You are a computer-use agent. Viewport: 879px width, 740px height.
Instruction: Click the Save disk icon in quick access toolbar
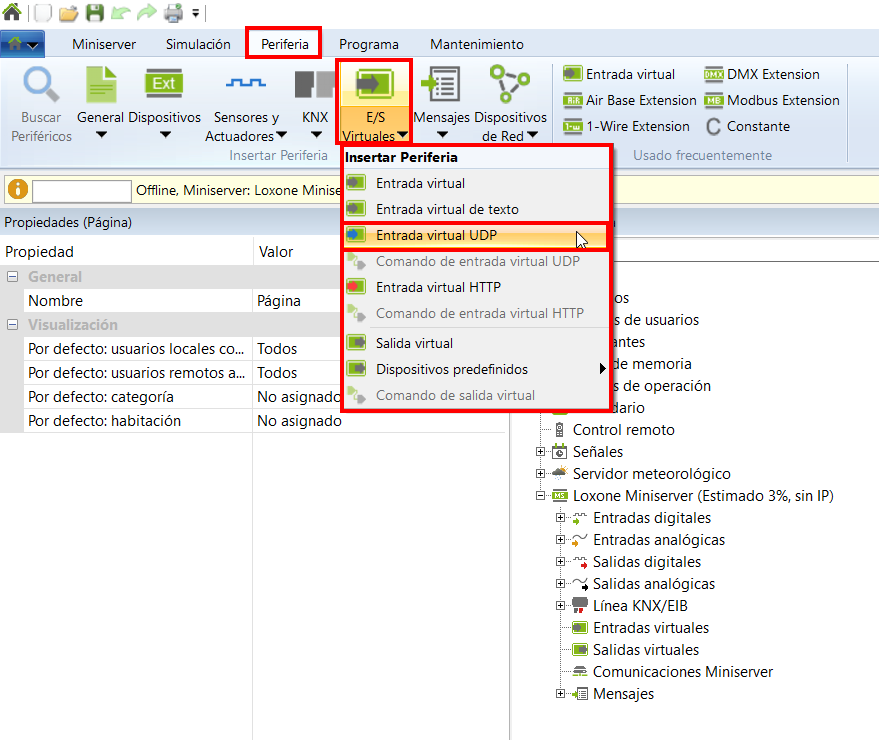pos(94,13)
